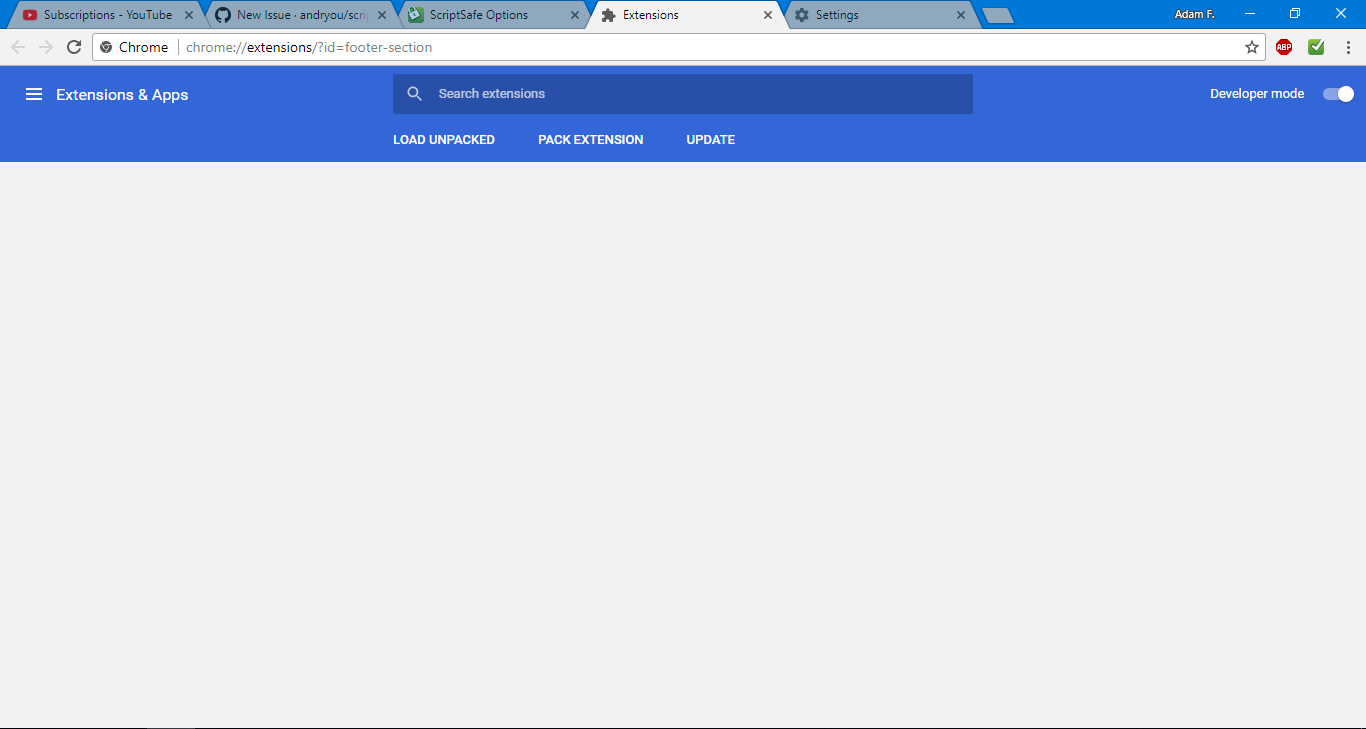Click the PACK EXTENSION button

coord(591,140)
